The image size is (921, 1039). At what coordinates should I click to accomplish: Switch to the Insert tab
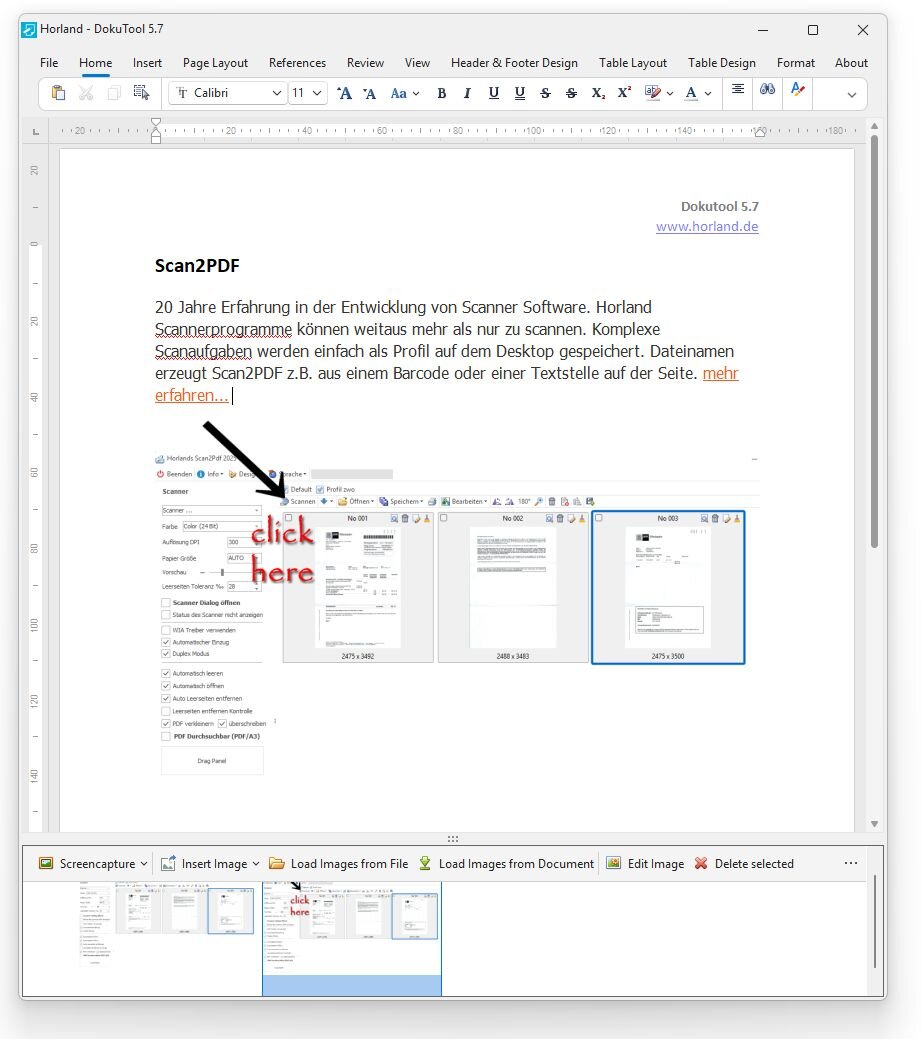(x=147, y=63)
